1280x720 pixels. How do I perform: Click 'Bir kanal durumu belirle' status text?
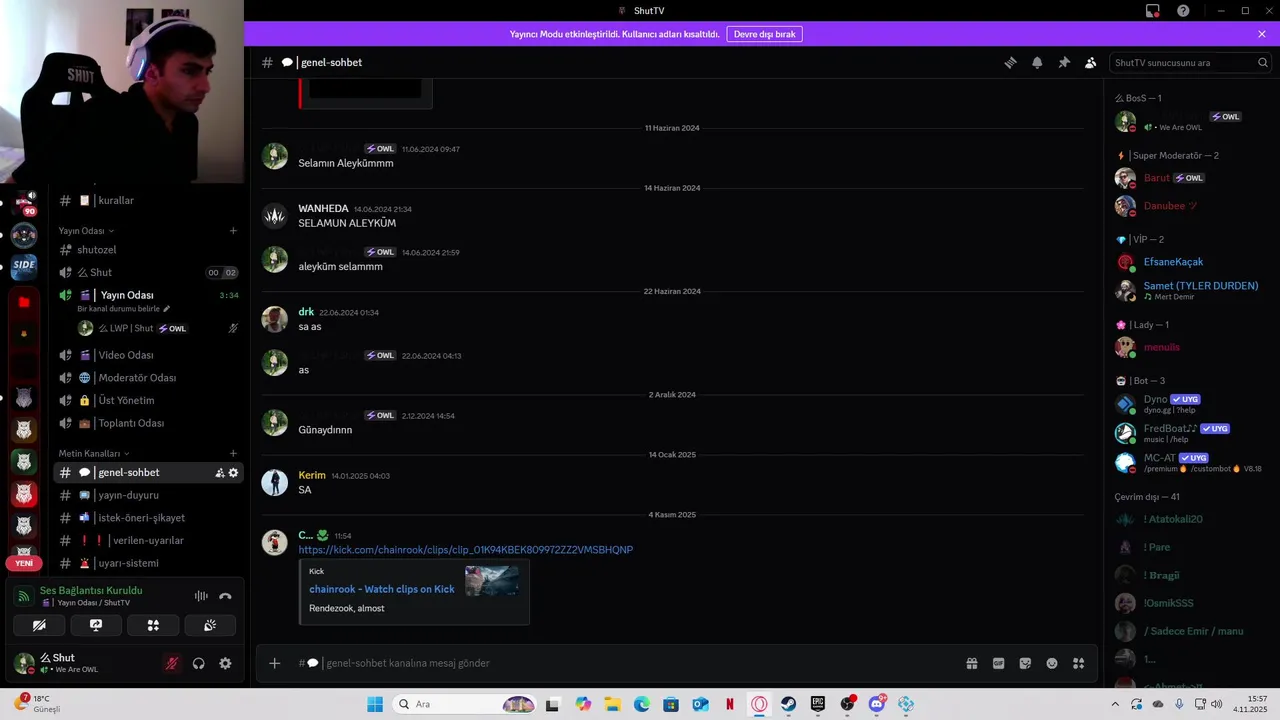pyautogui.click(x=119, y=309)
